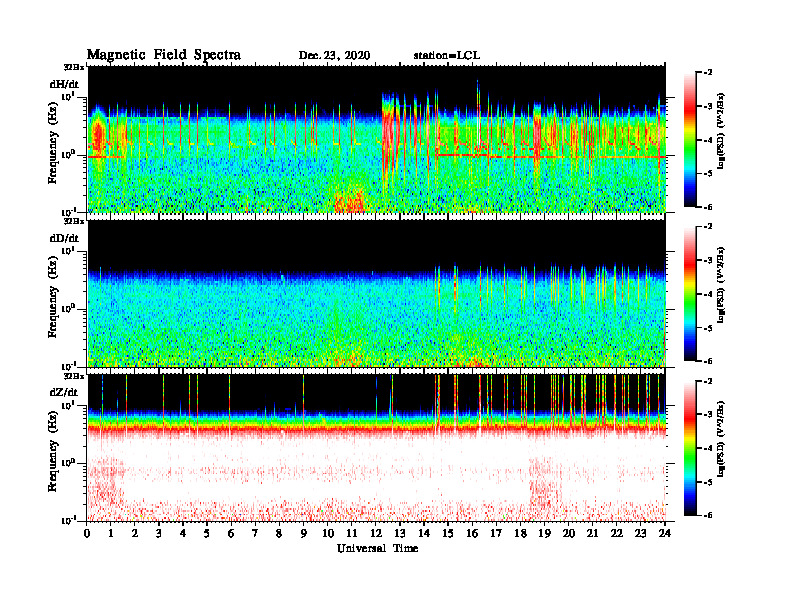792x612 pixels.
Task: Click hour 7 on the time axis
Action: tap(255, 534)
